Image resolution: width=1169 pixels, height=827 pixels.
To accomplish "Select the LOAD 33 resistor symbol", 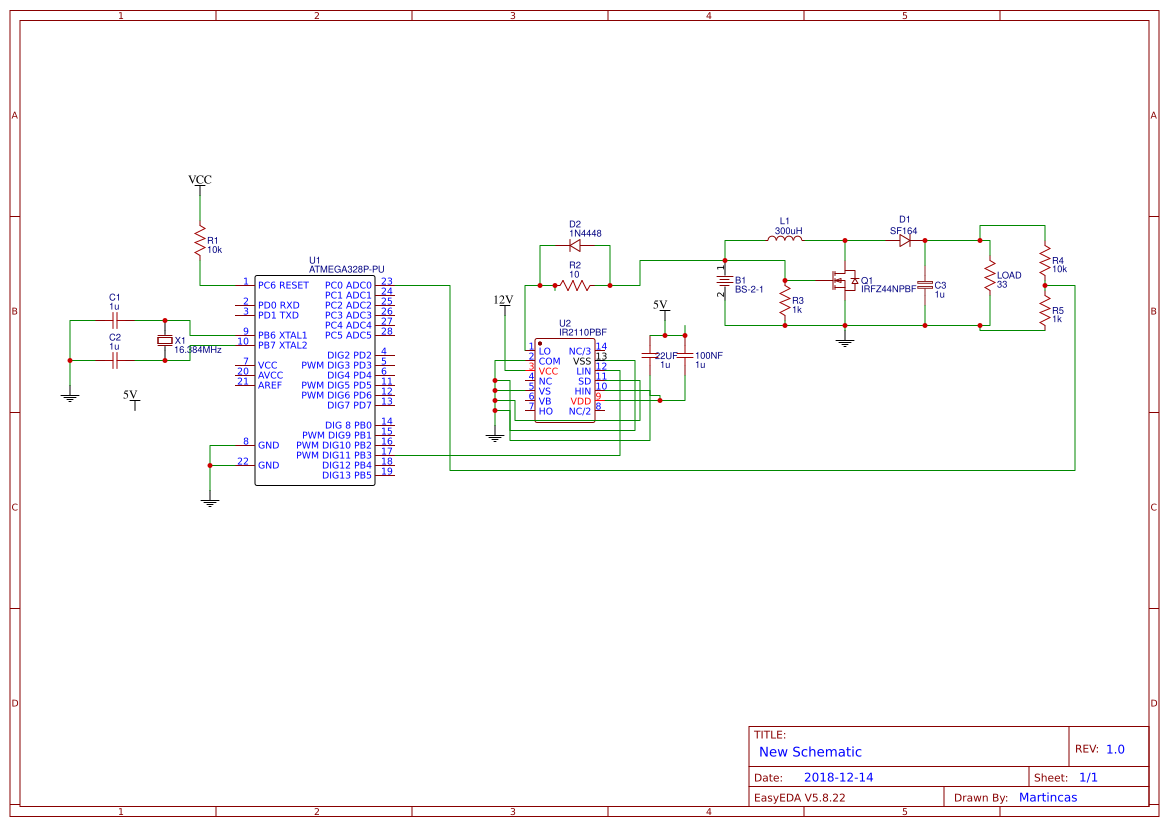I will pyautogui.click(x=989, y=276).
